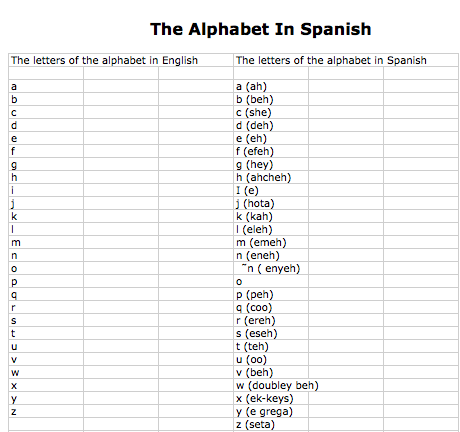Select the 'f (efeh)' cell
Screen dimensions: 460x432
(x=271, y=151)
